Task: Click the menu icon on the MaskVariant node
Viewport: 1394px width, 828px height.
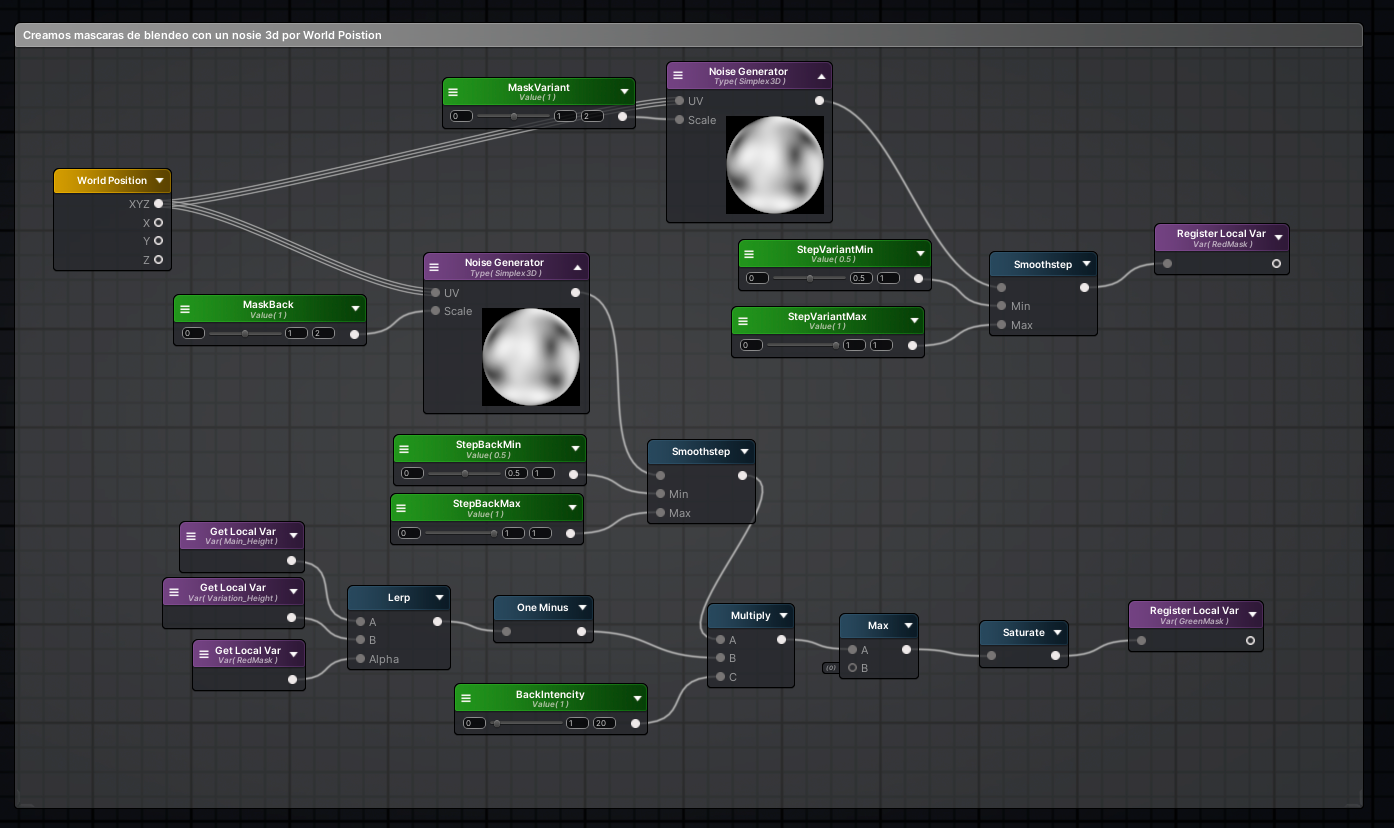Action: [454, 91]
